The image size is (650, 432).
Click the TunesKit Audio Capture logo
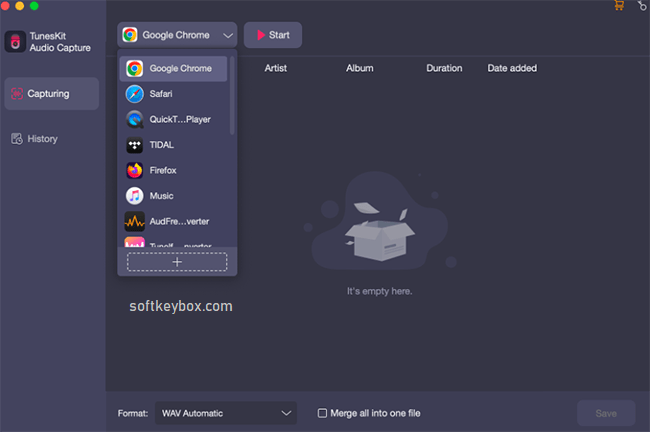15,41
